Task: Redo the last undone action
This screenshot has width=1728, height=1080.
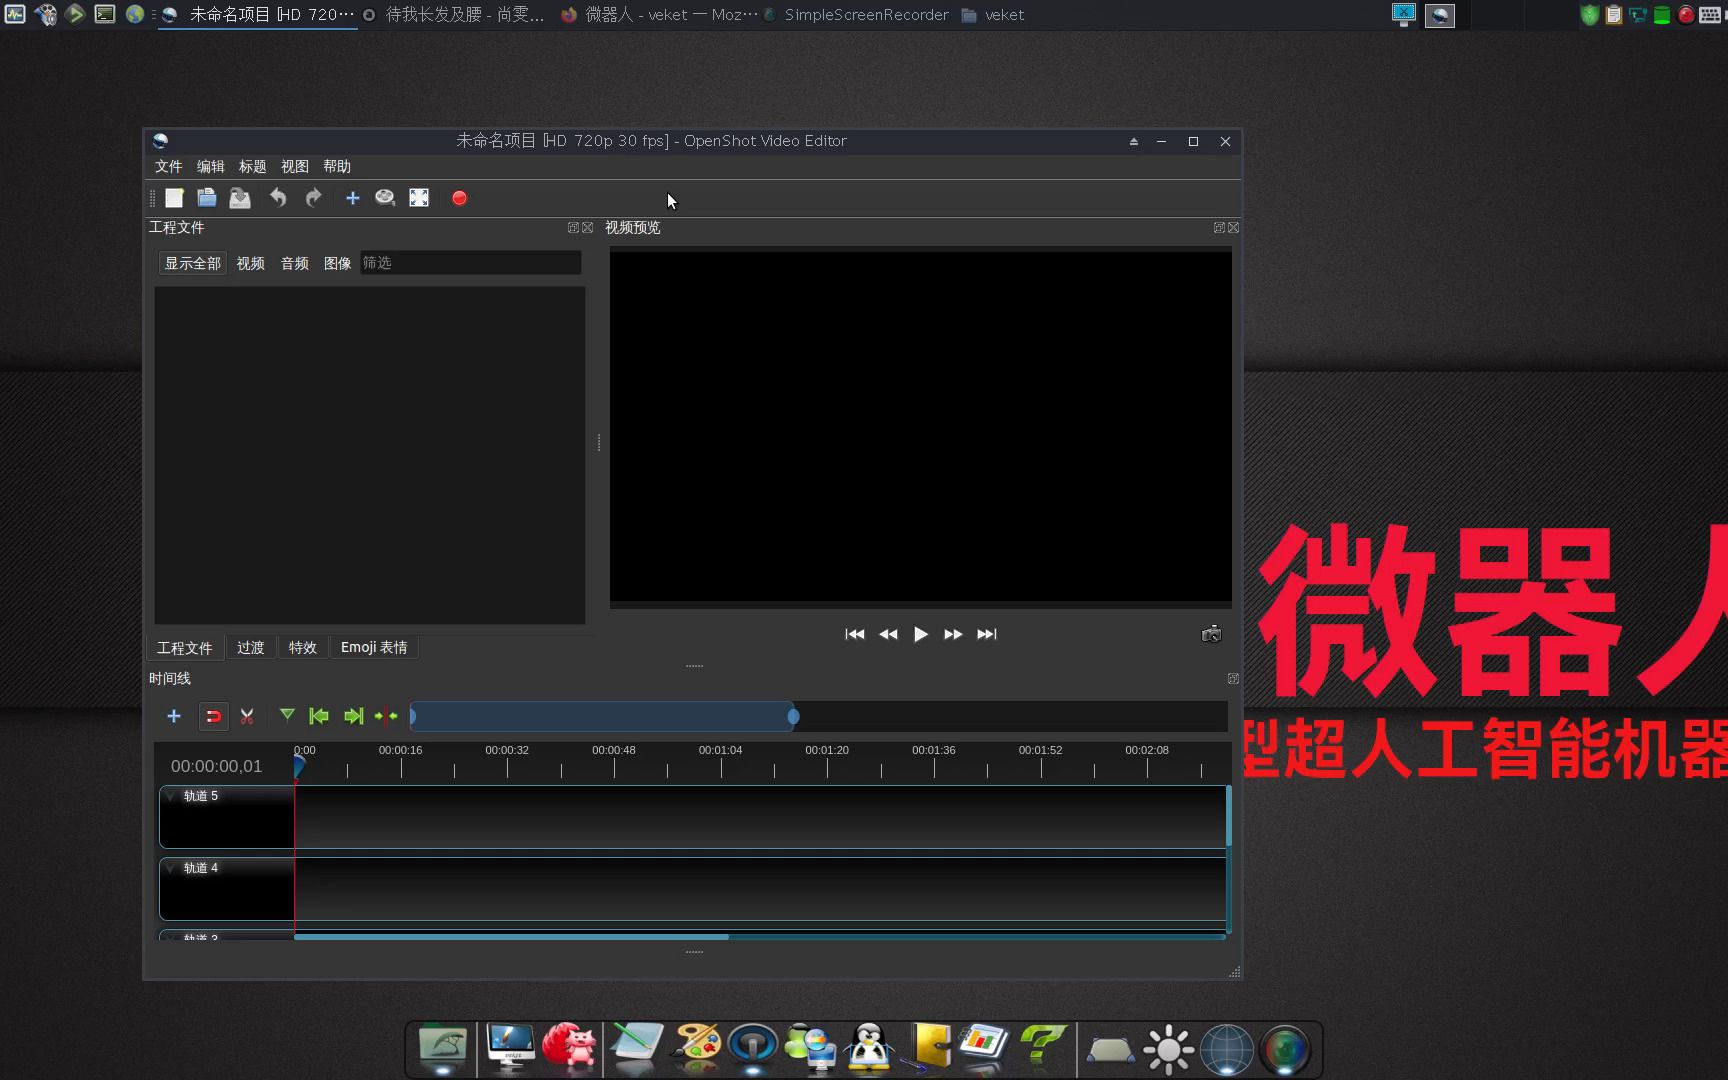Action: tap(313, 198)
